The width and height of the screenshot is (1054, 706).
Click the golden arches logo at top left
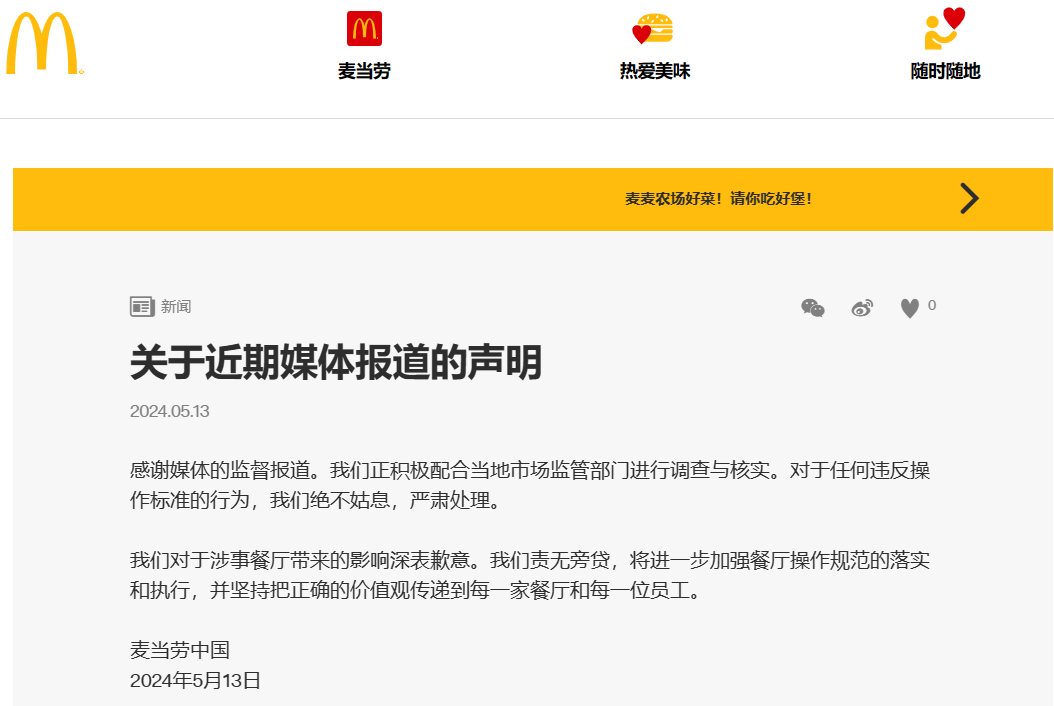pyautogui.click(x=44, y=43)
